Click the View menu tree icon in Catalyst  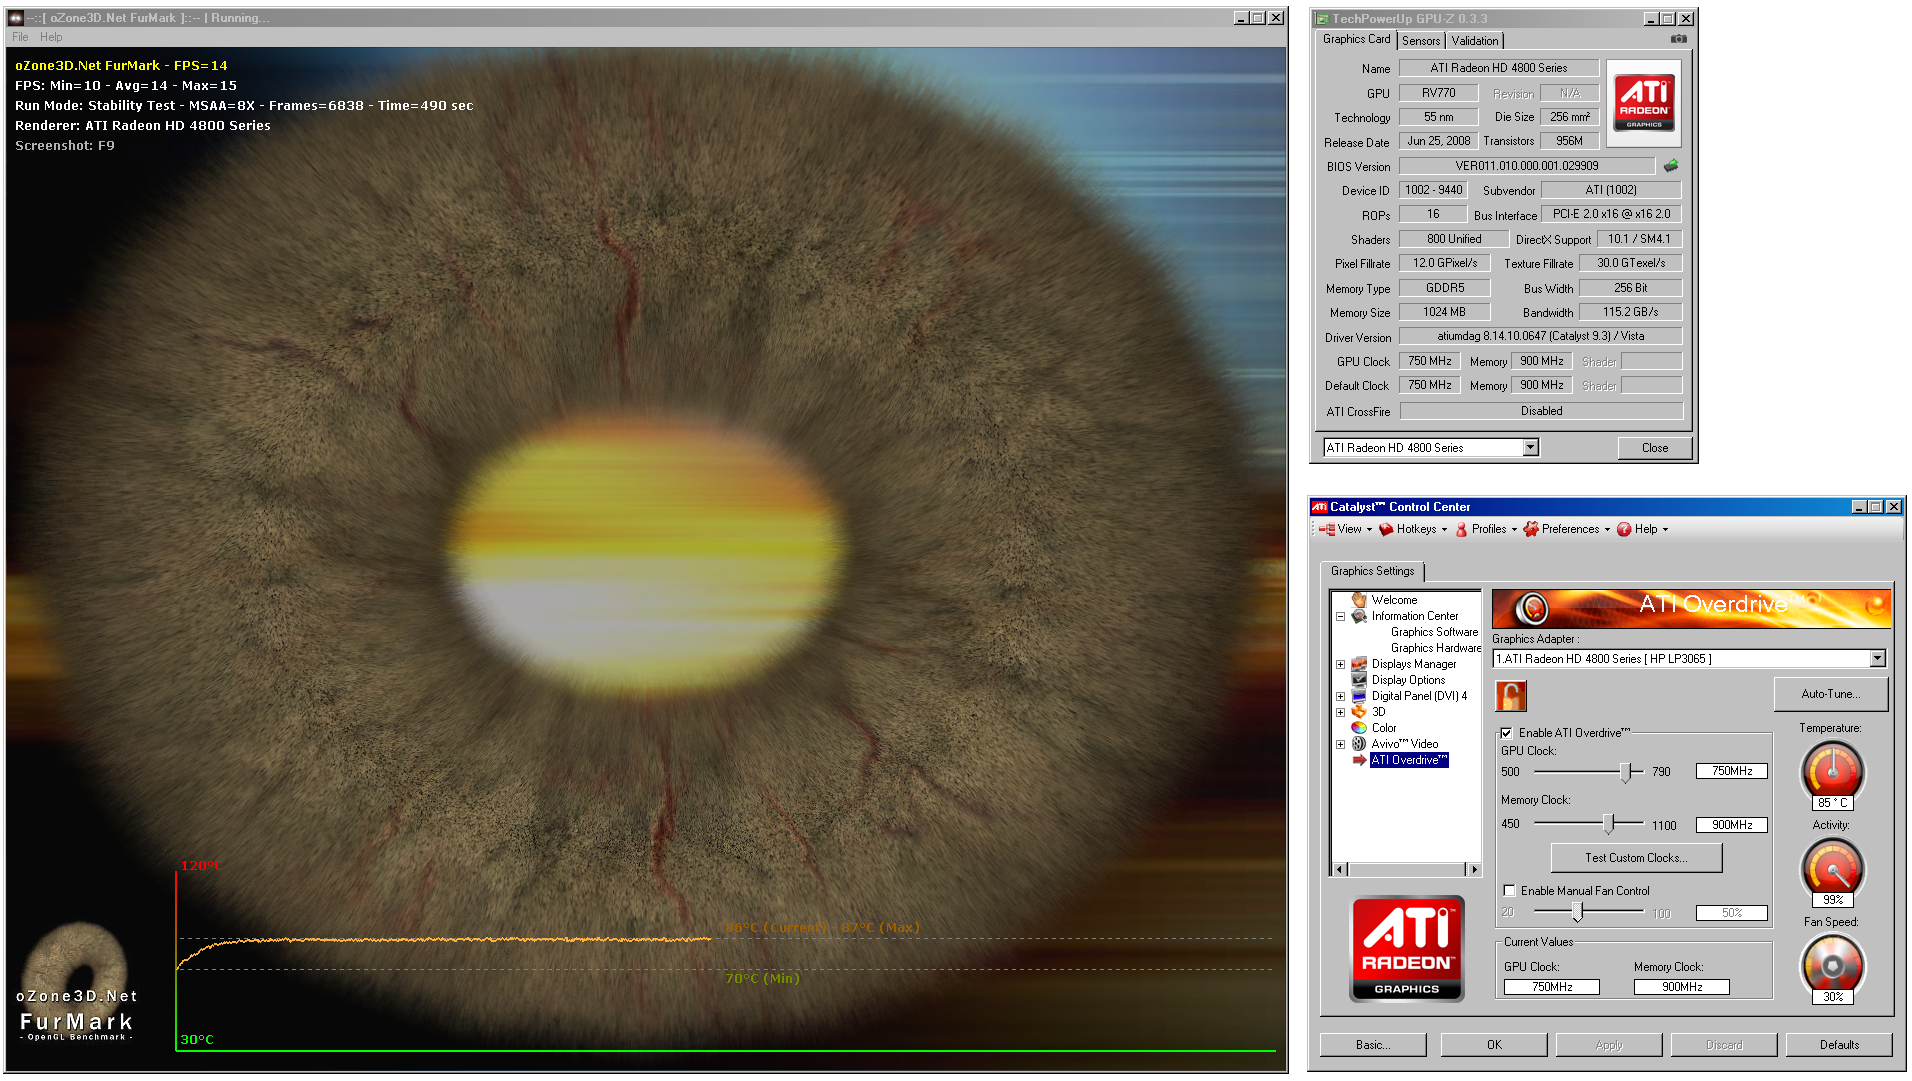point(1327,529)
